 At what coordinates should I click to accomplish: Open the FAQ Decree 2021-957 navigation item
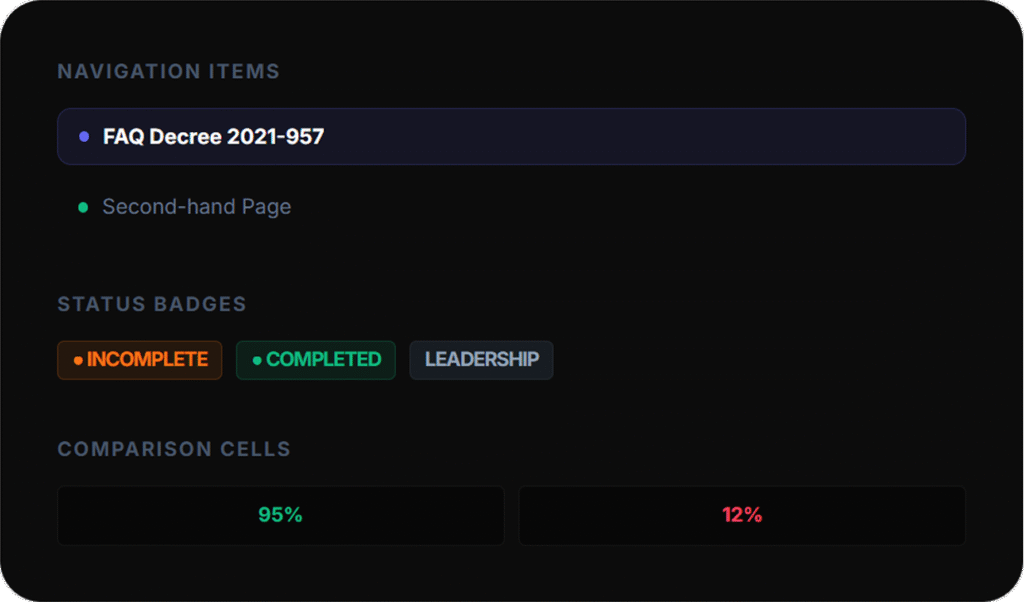213,136
